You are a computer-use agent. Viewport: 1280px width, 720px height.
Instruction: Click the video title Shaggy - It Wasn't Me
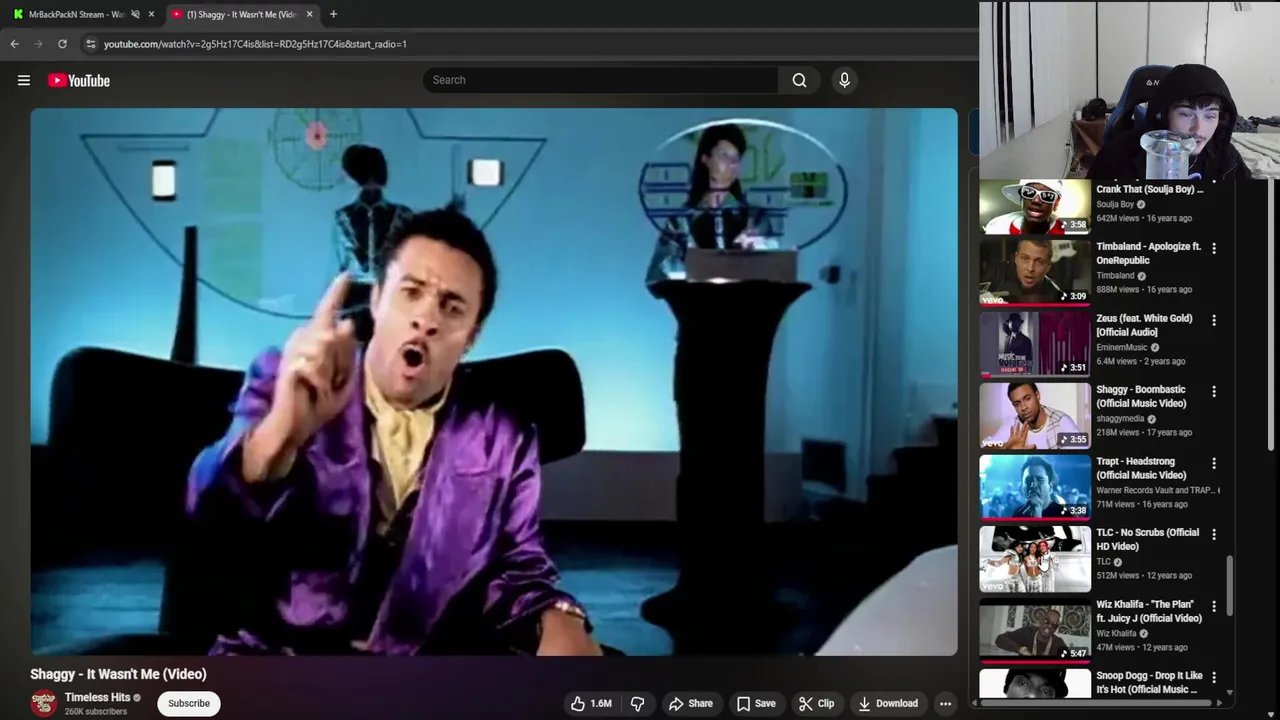click(x=118, y=674)
